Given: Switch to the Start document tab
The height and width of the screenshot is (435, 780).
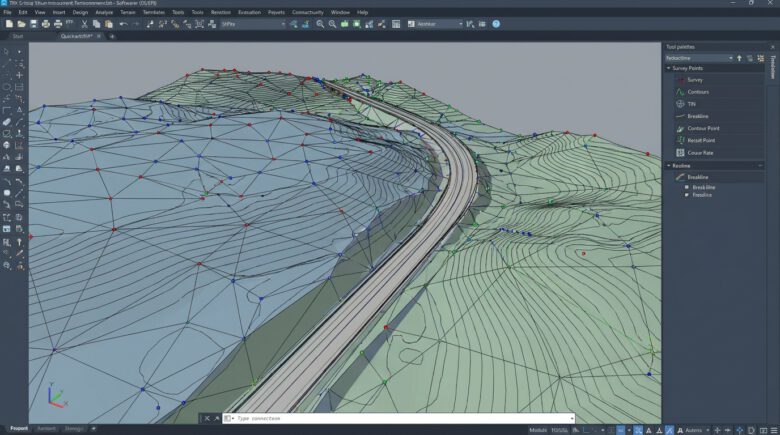Looking at the screenshot, I should pos(18,36).
